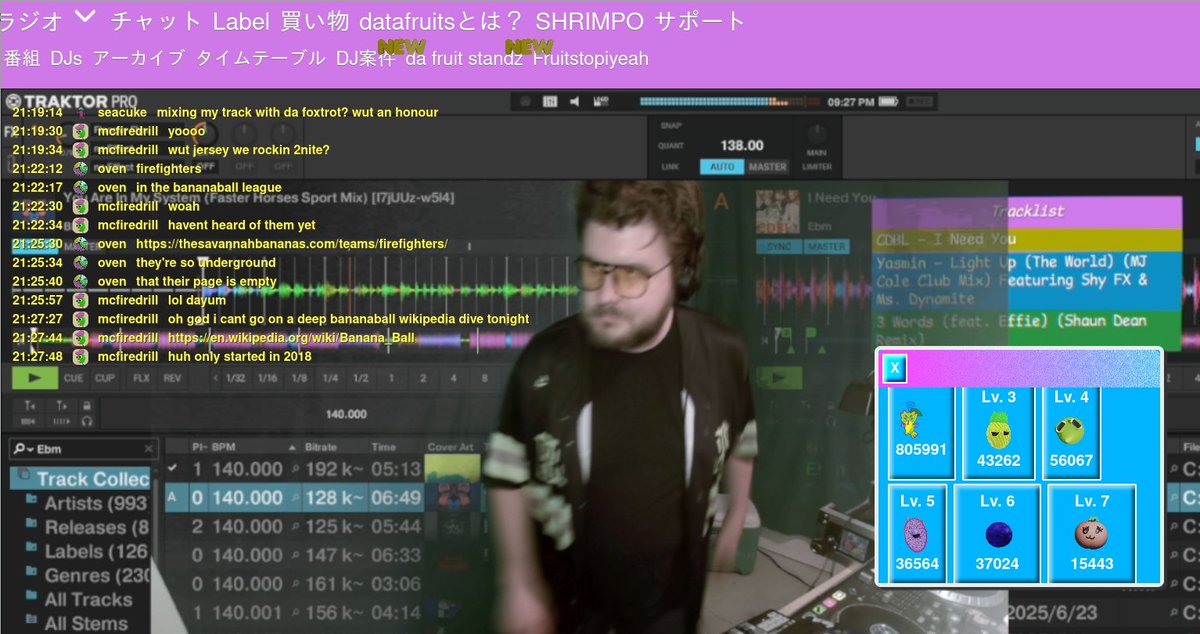
Task: Toggle SNAP in Traktor master panel
Action: pos(670,126)
